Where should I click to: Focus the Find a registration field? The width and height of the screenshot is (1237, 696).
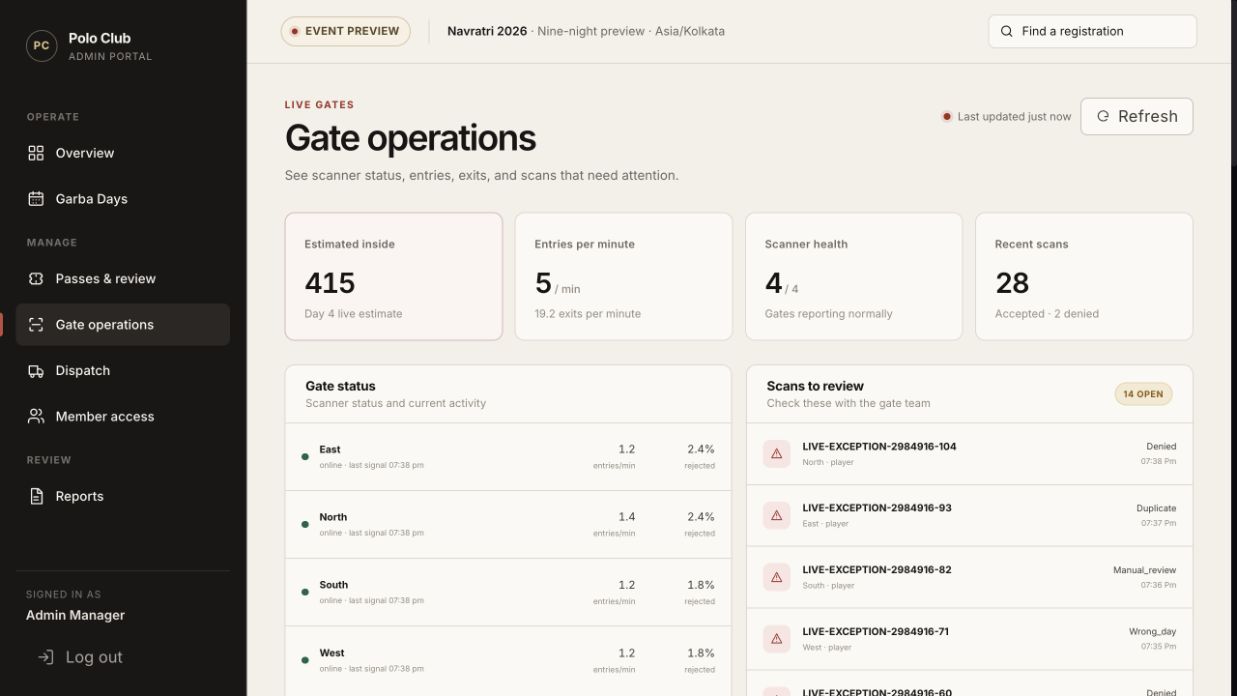[x=1092, y=32]
